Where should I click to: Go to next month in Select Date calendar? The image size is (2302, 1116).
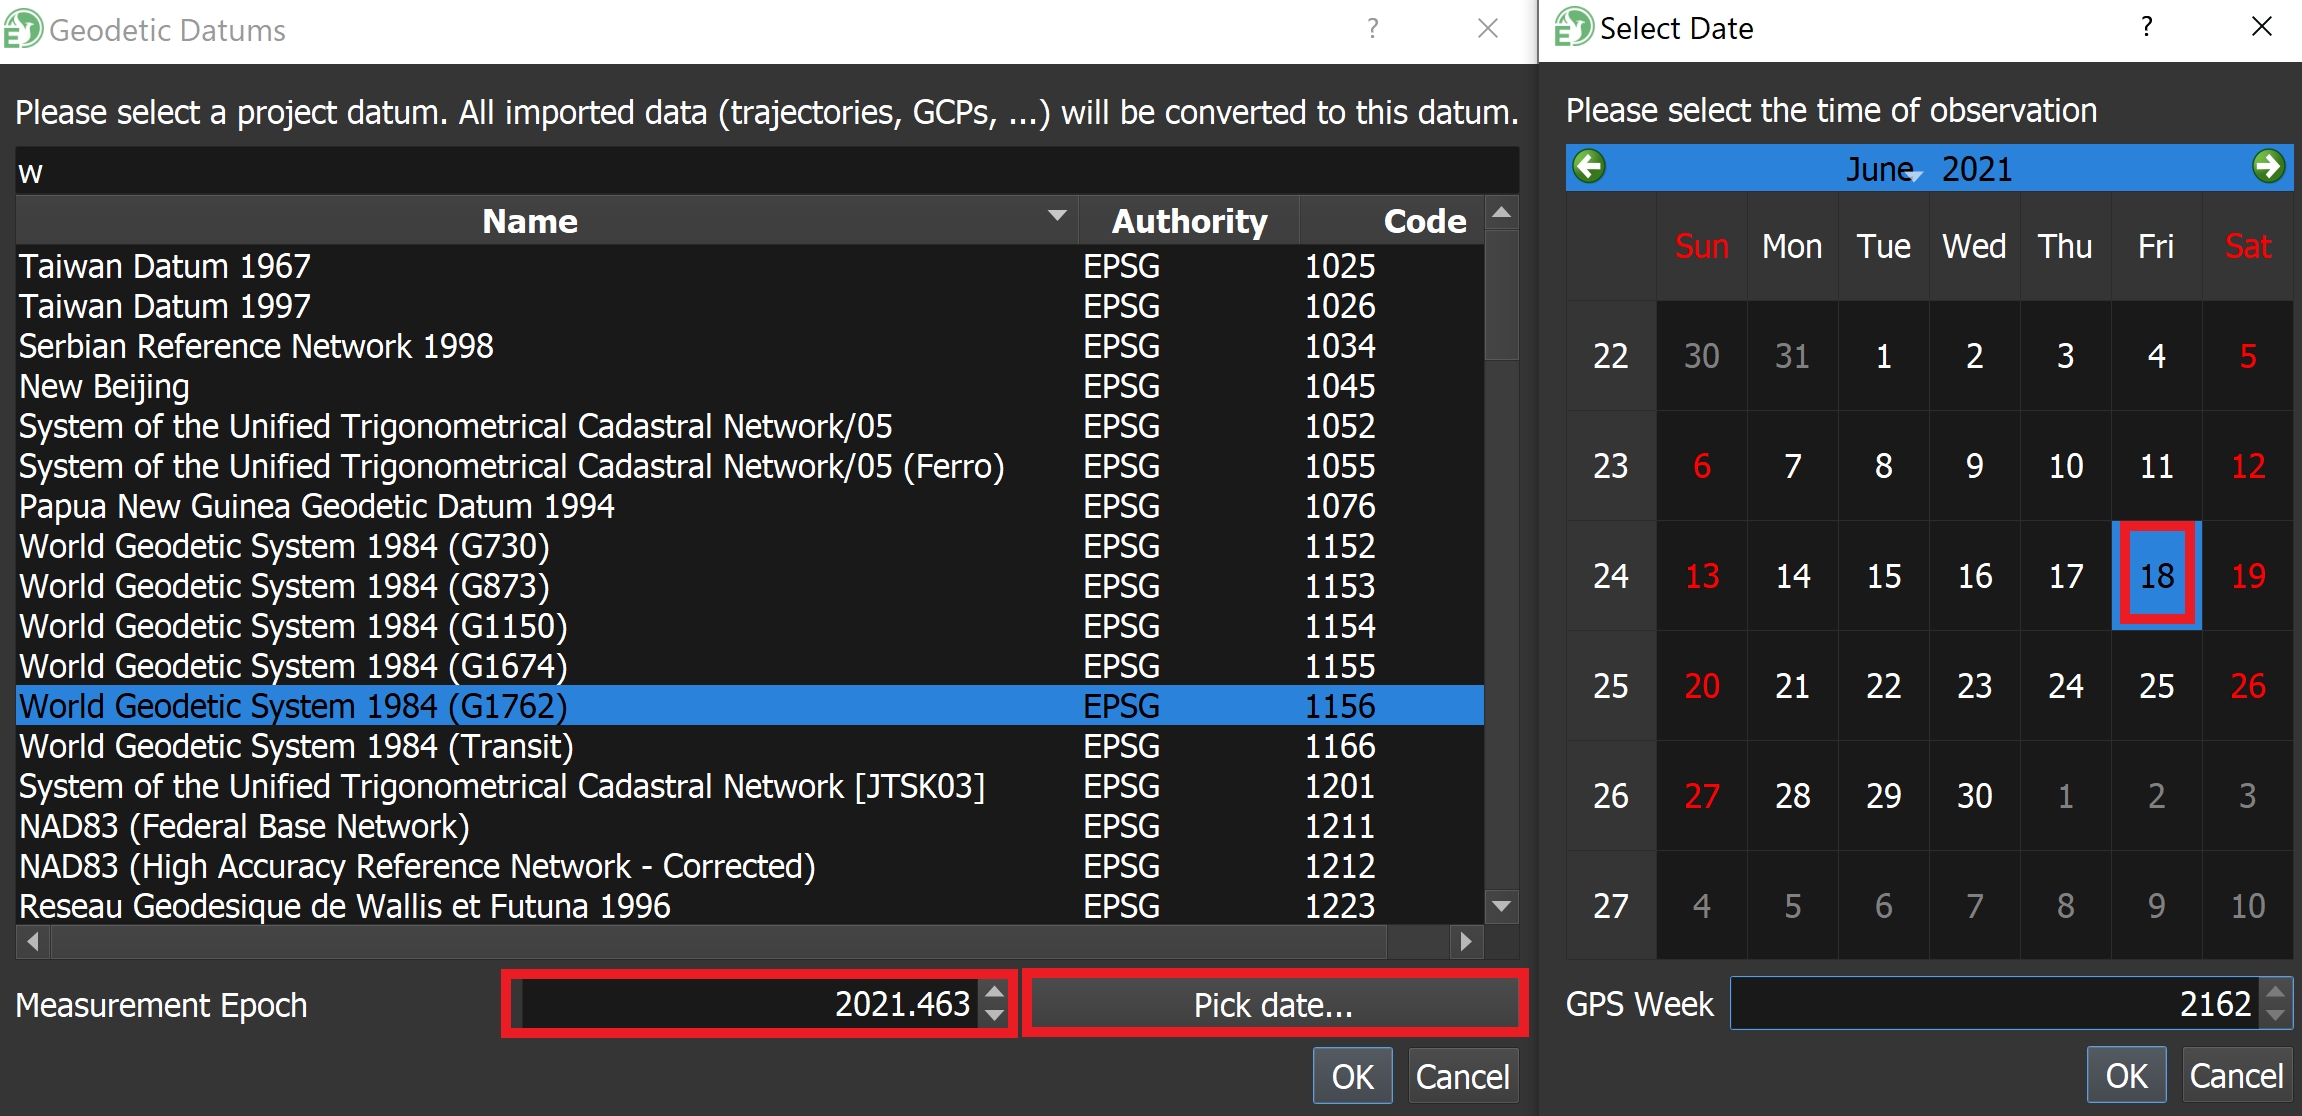tap(2268, 167)
